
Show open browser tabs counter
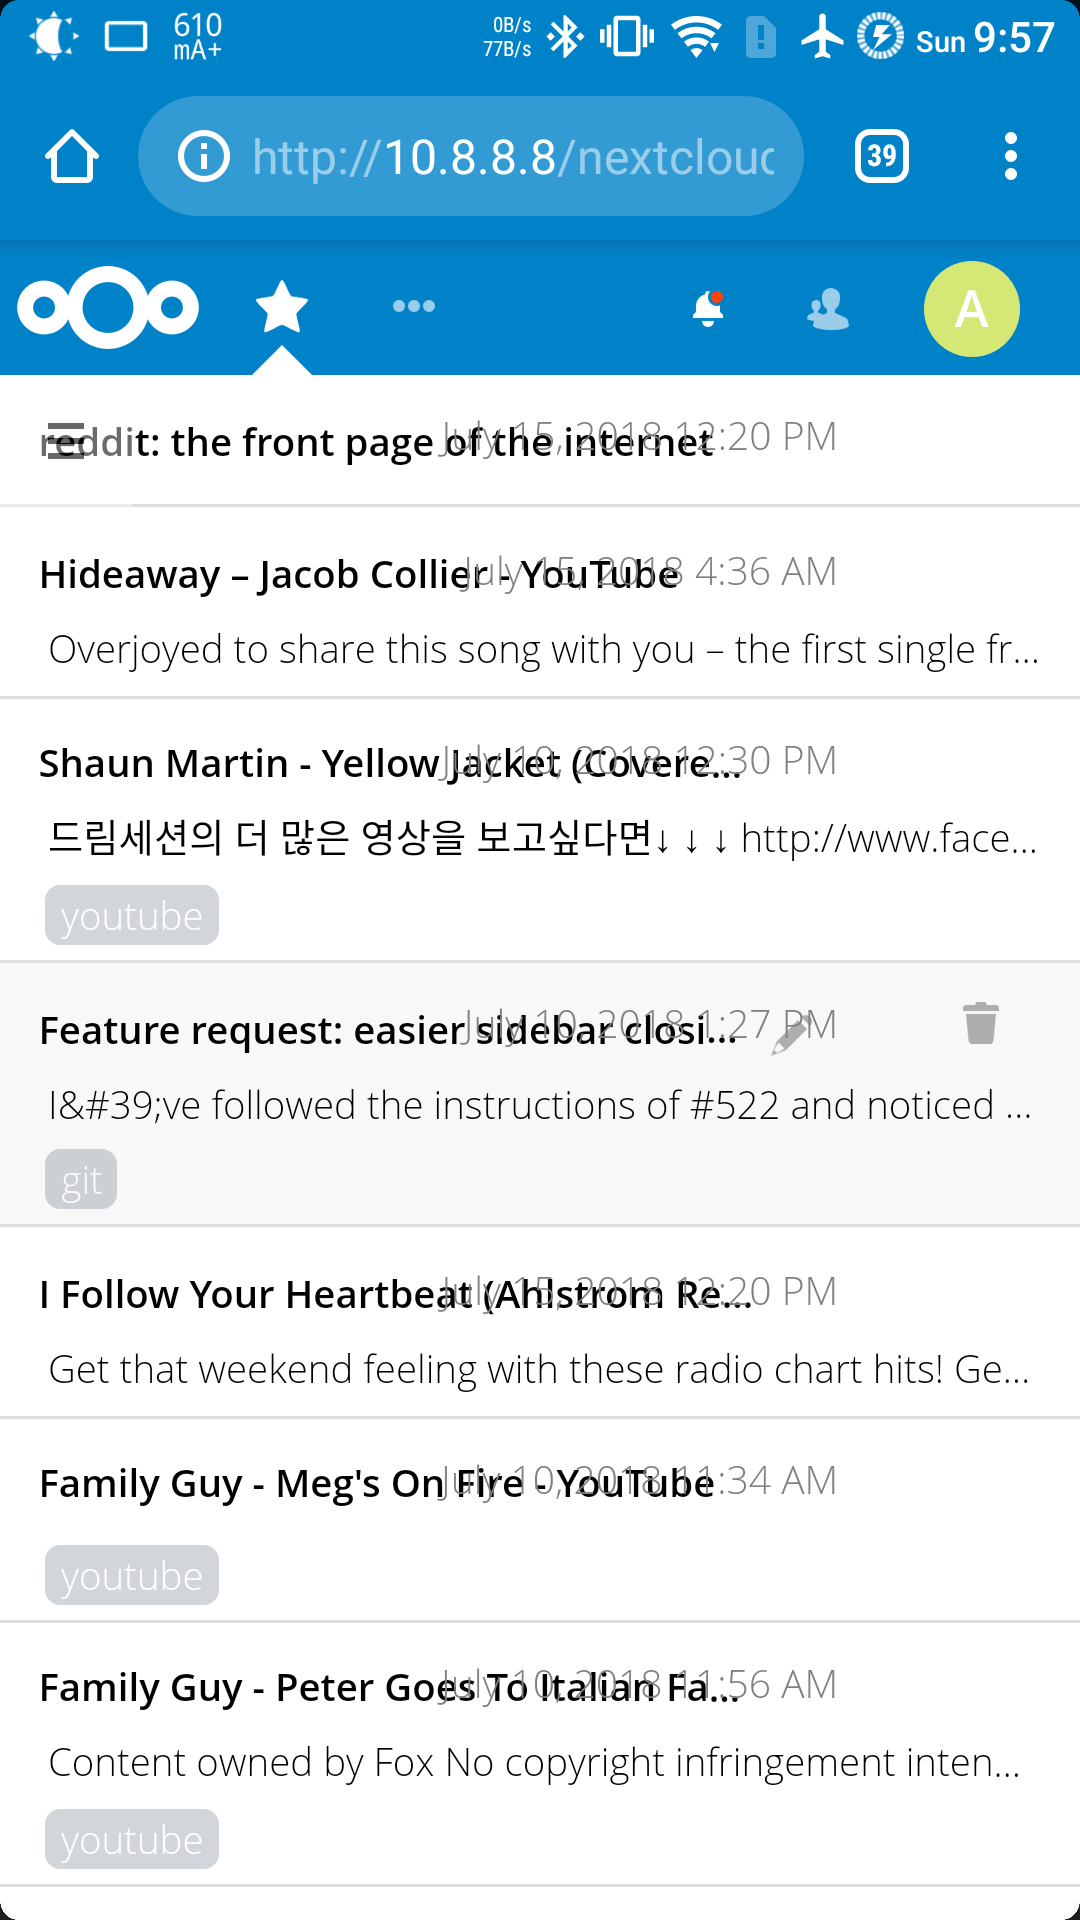[883, 155]
